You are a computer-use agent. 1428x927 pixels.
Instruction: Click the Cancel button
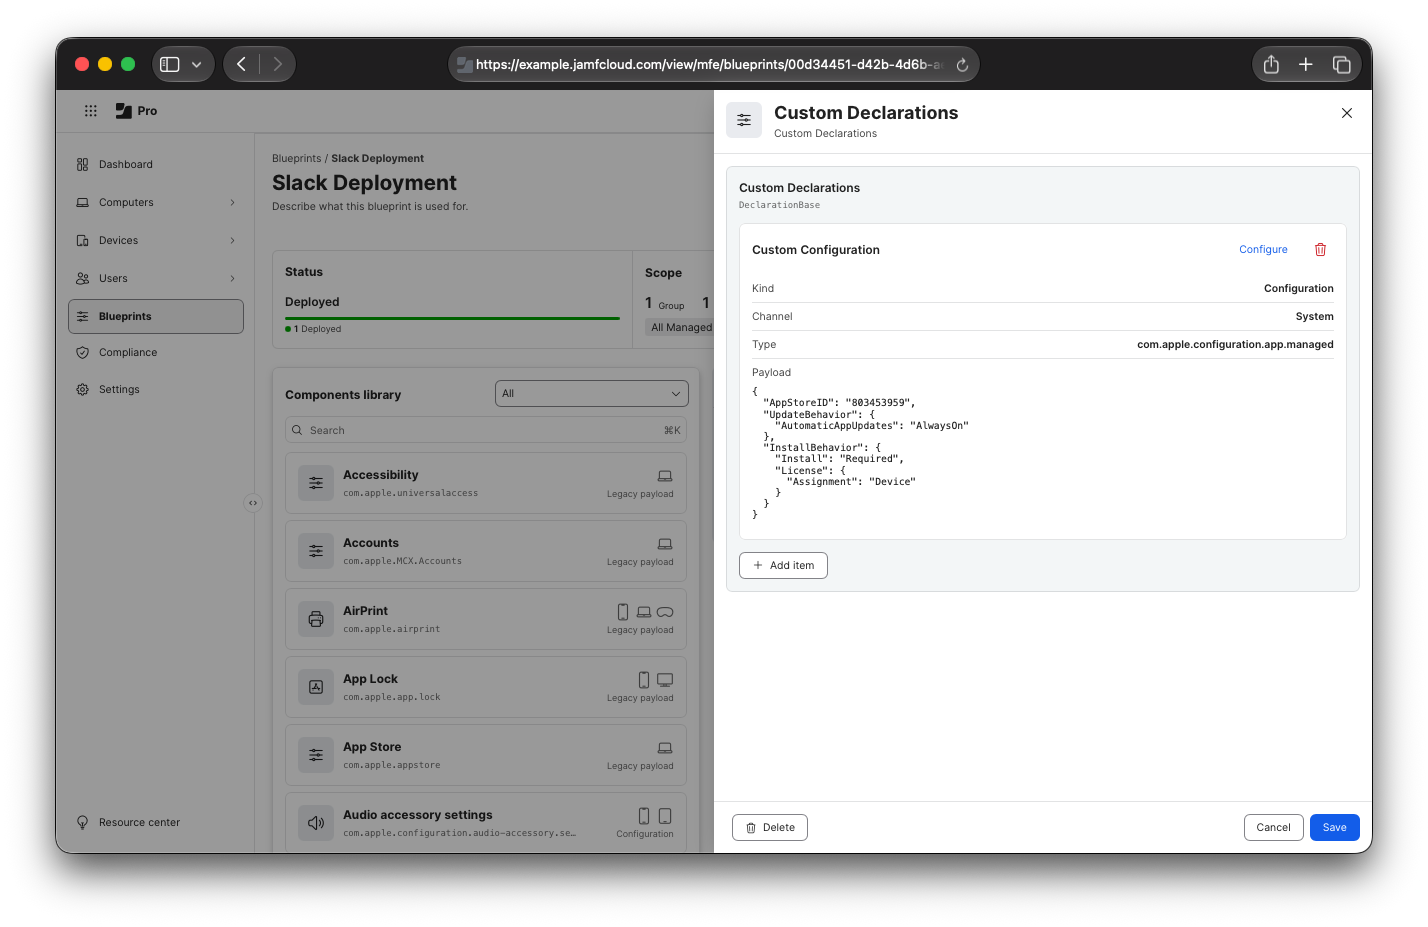point(1273,828)
